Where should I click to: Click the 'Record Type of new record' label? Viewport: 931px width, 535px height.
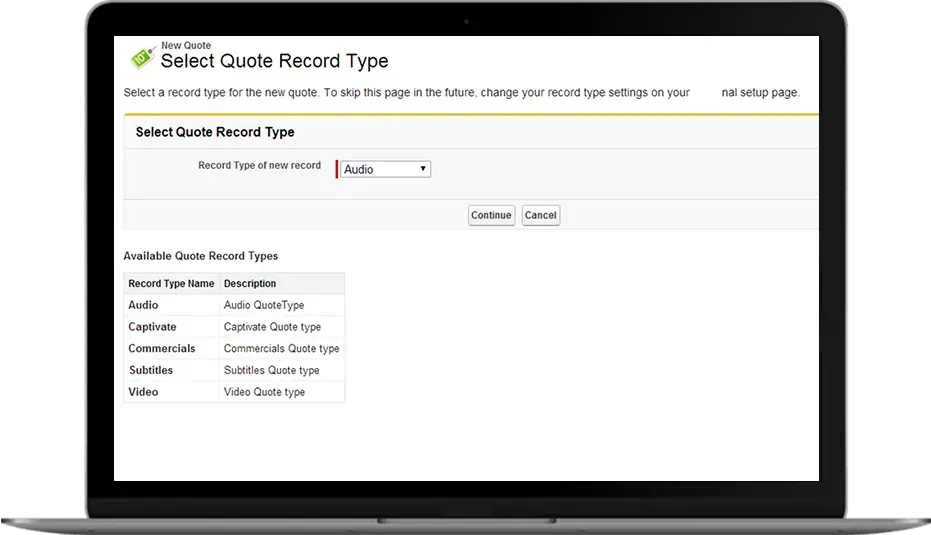coord(259,165)
